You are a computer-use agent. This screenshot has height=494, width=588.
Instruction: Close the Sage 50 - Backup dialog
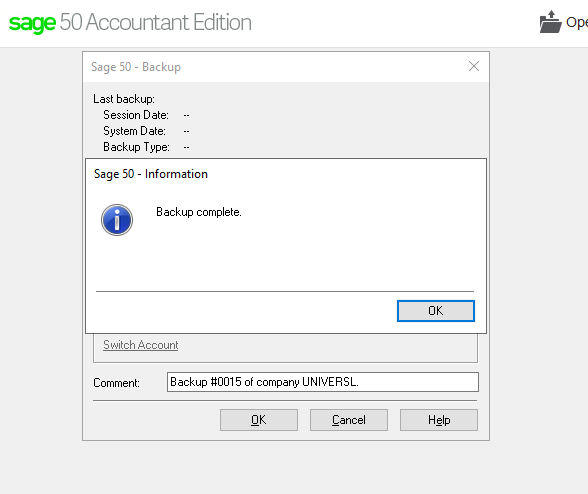(474, 66)
